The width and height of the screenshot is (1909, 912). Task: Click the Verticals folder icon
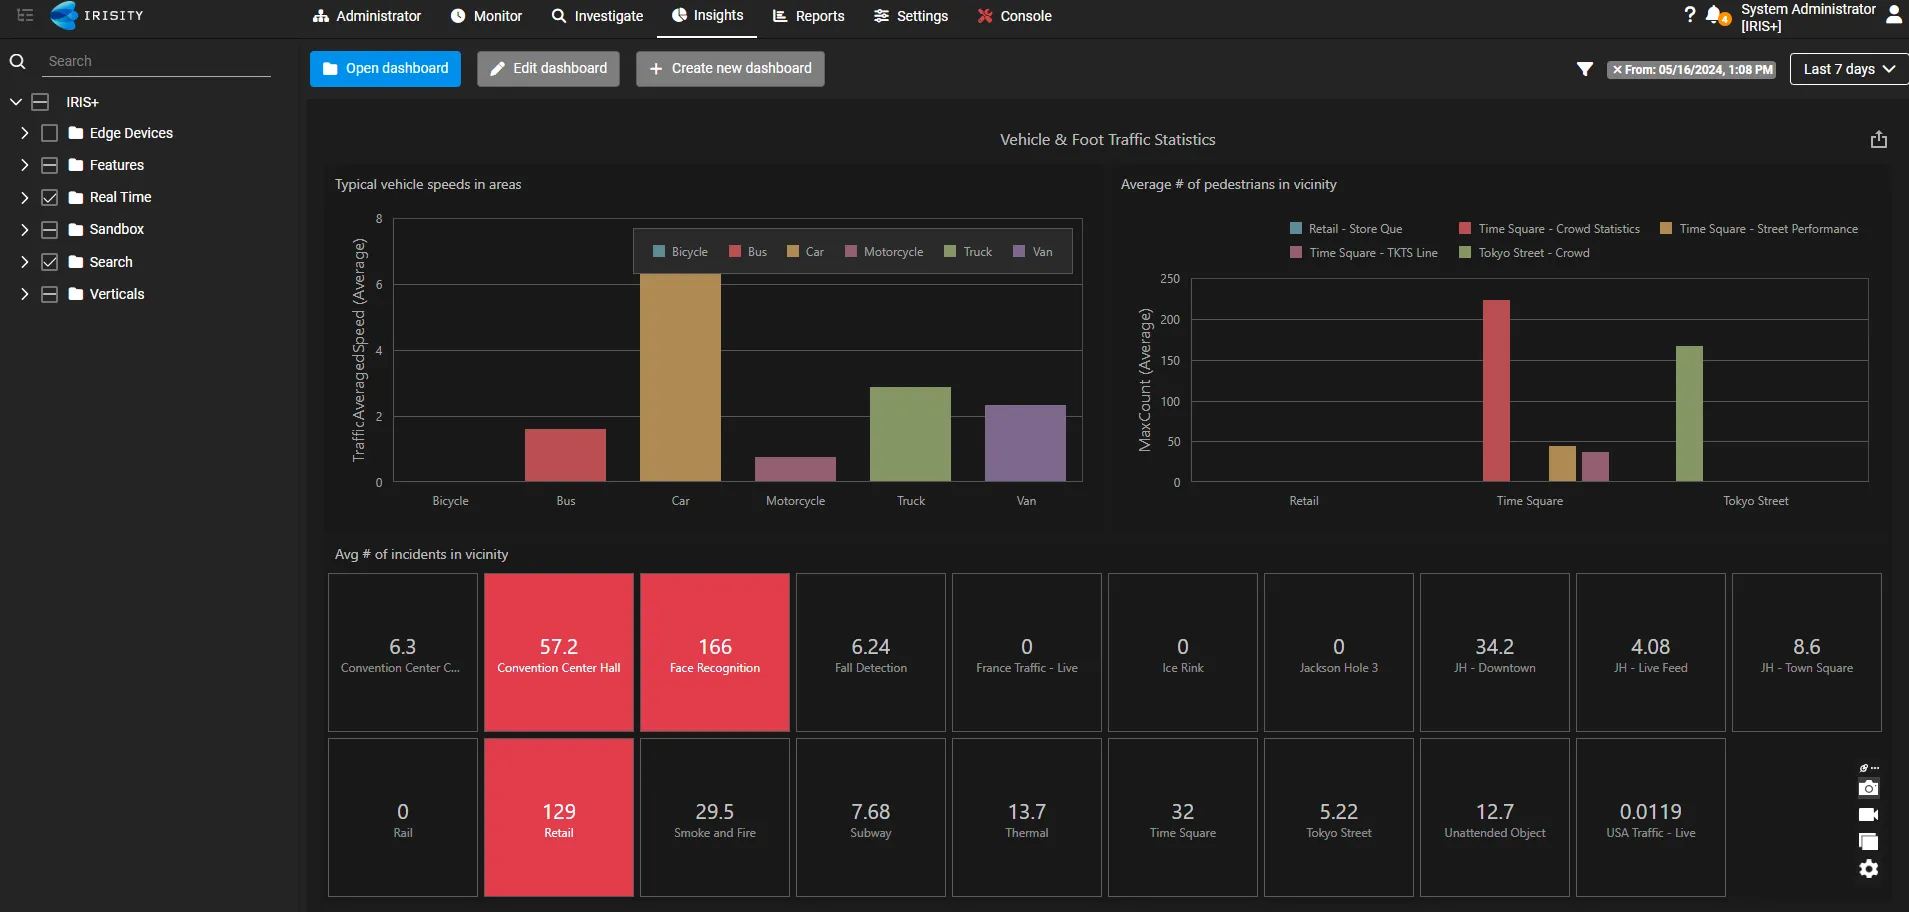pos(75,294)
